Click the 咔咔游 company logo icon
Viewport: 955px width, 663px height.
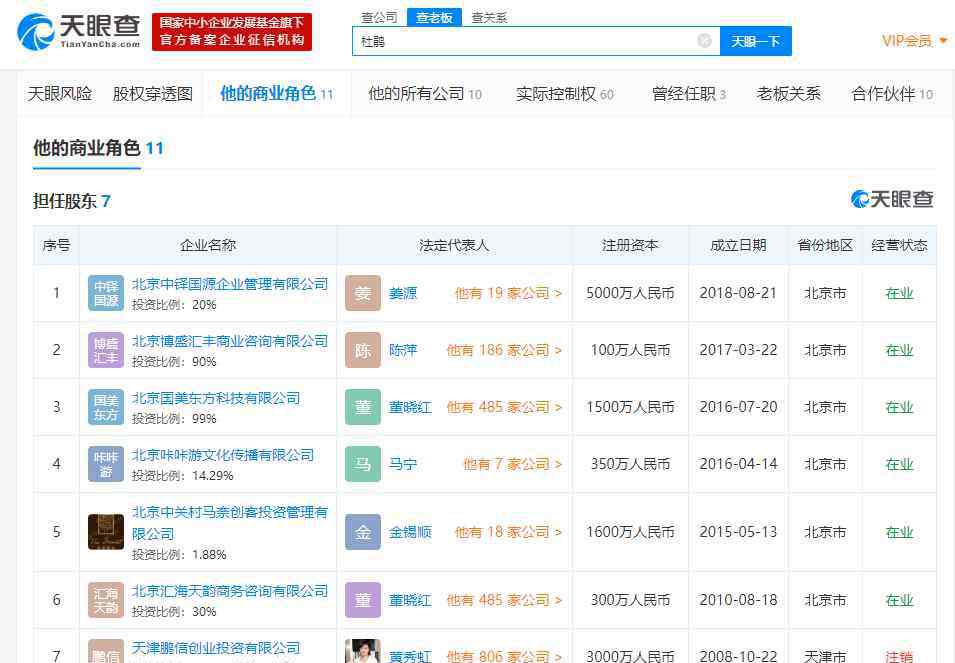point(106,464)
